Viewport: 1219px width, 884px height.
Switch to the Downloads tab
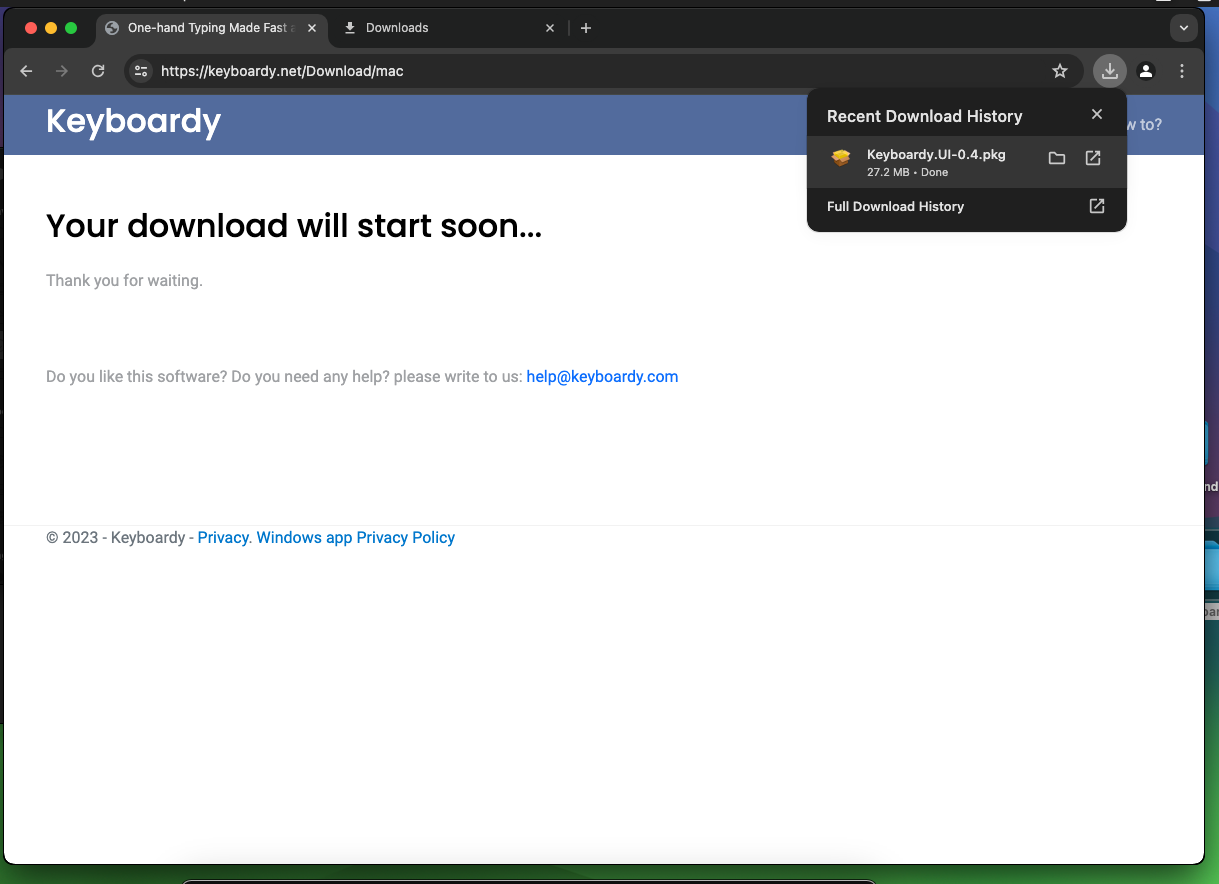(x=447, y=28)
